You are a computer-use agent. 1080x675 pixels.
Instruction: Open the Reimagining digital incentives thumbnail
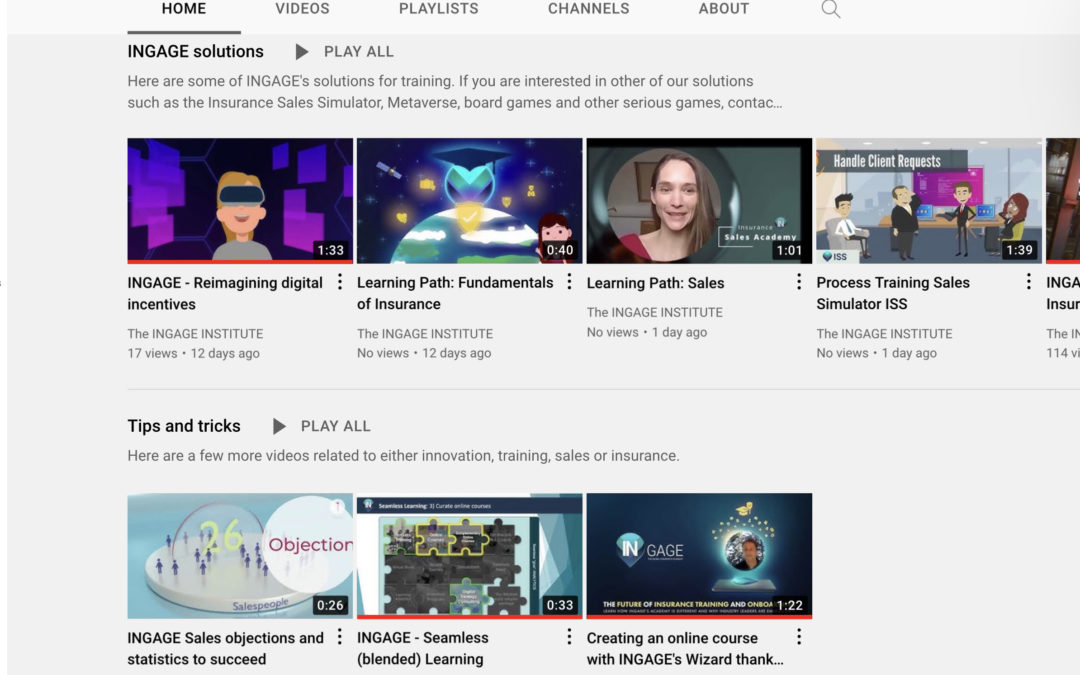[x=239, y=199]
